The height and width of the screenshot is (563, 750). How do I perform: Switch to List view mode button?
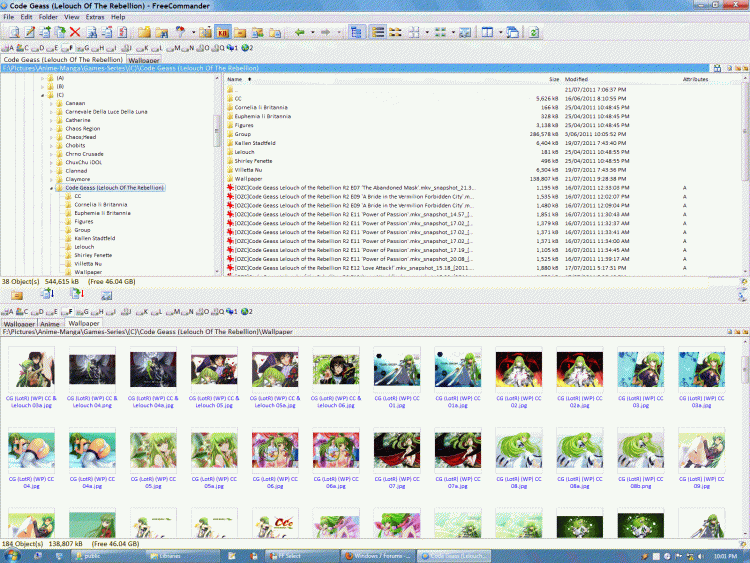click(395, 32)
